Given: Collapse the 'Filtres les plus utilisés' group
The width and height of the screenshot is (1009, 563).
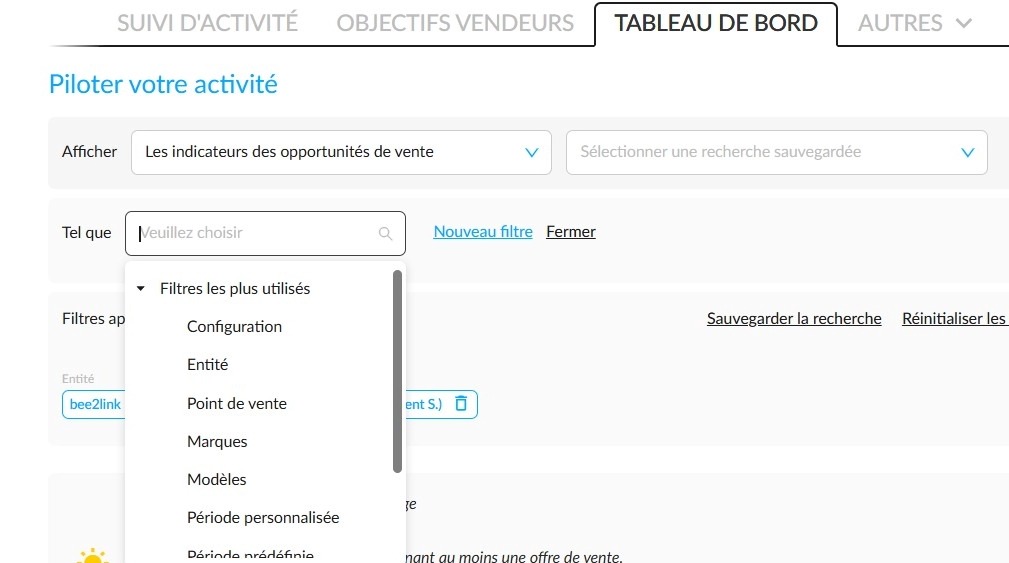Looking at the screenshot, I should coord(140,288).
